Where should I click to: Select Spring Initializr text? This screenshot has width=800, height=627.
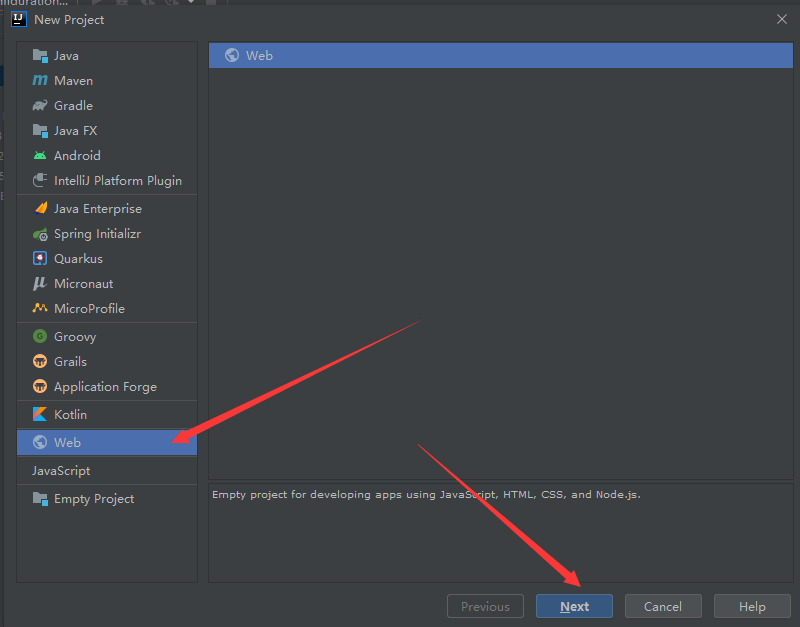pyautogui.click(x=97, y=234)
